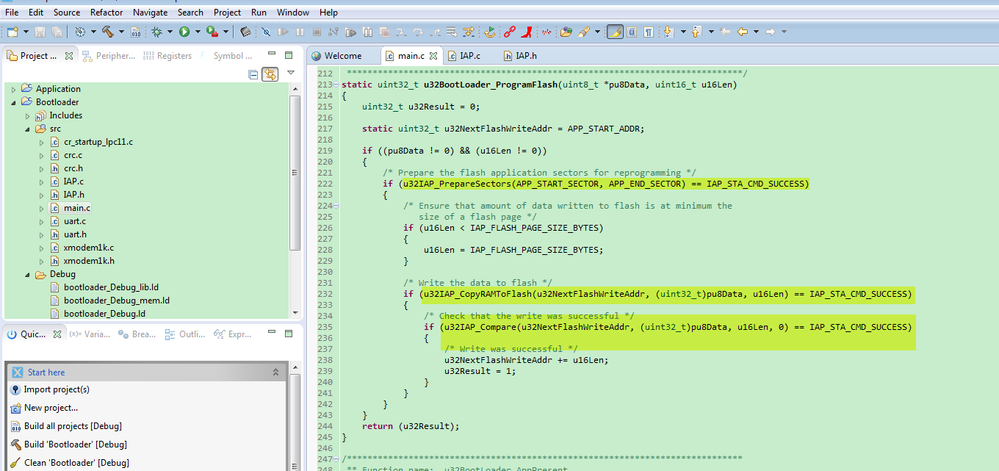Viewport: 999px width, 471px height.
Task: Switch to the IAP.h editor tab
Action: tap(521, 55)
